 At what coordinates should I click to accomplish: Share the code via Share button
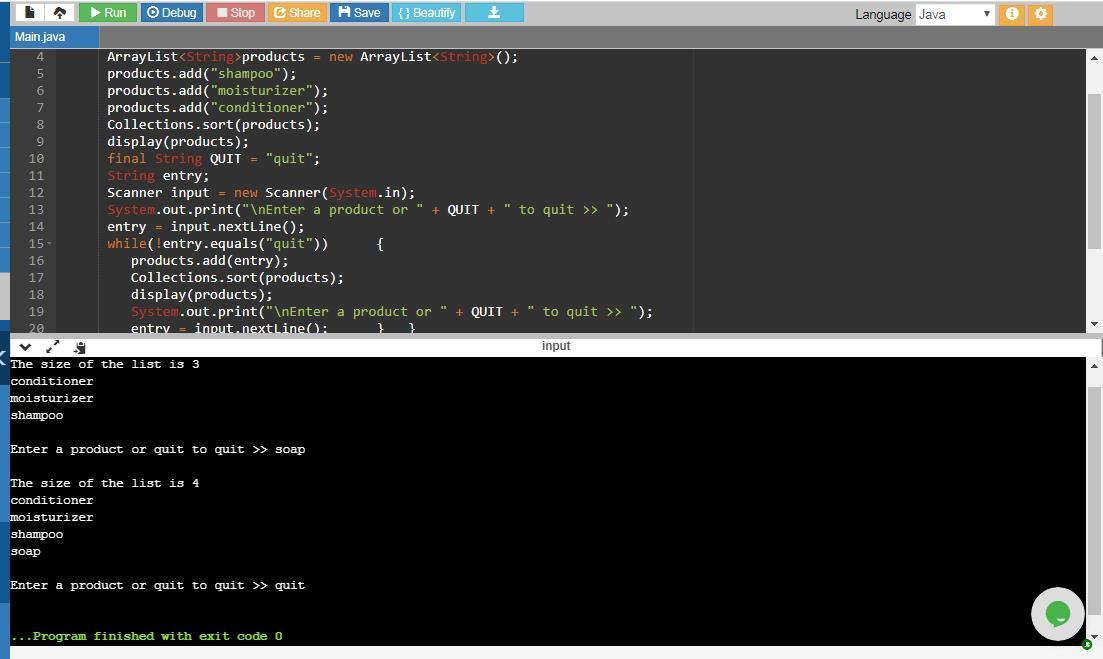point(297,13)
